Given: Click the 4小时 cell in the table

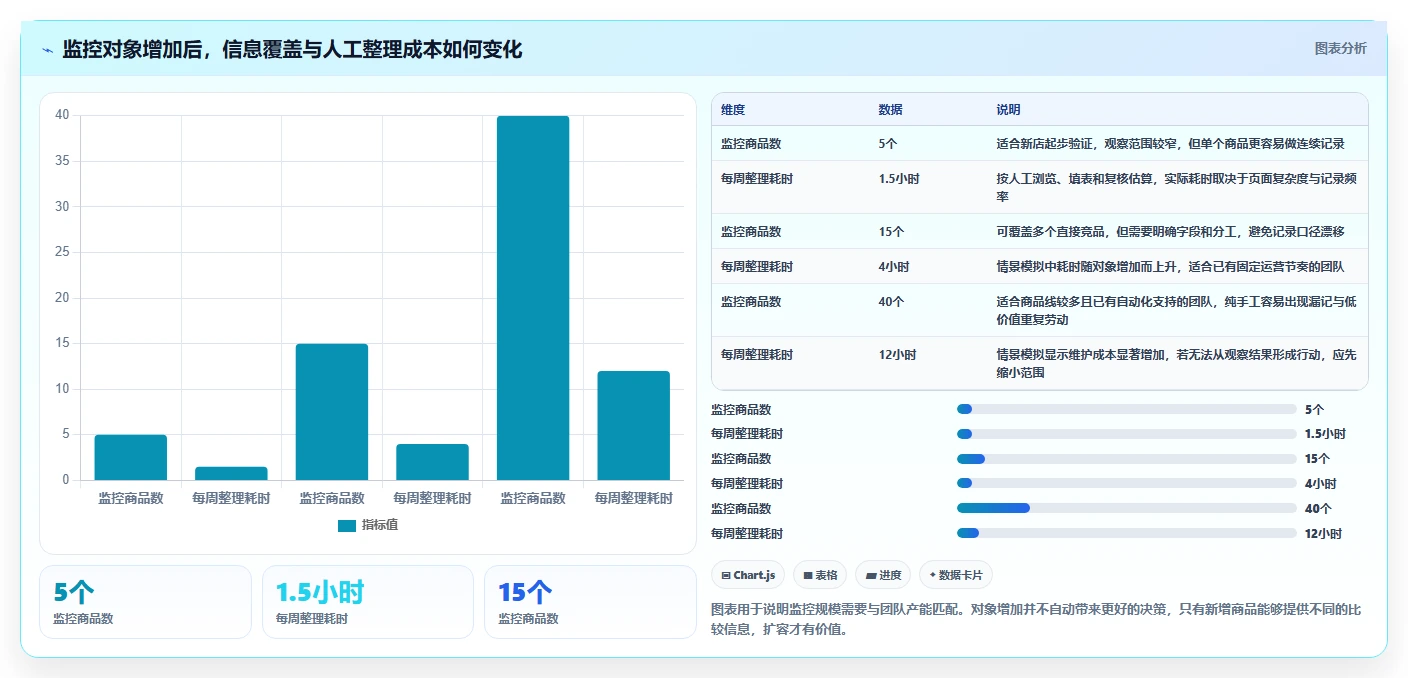Looking at the screenshot, I should coord(894,267).
